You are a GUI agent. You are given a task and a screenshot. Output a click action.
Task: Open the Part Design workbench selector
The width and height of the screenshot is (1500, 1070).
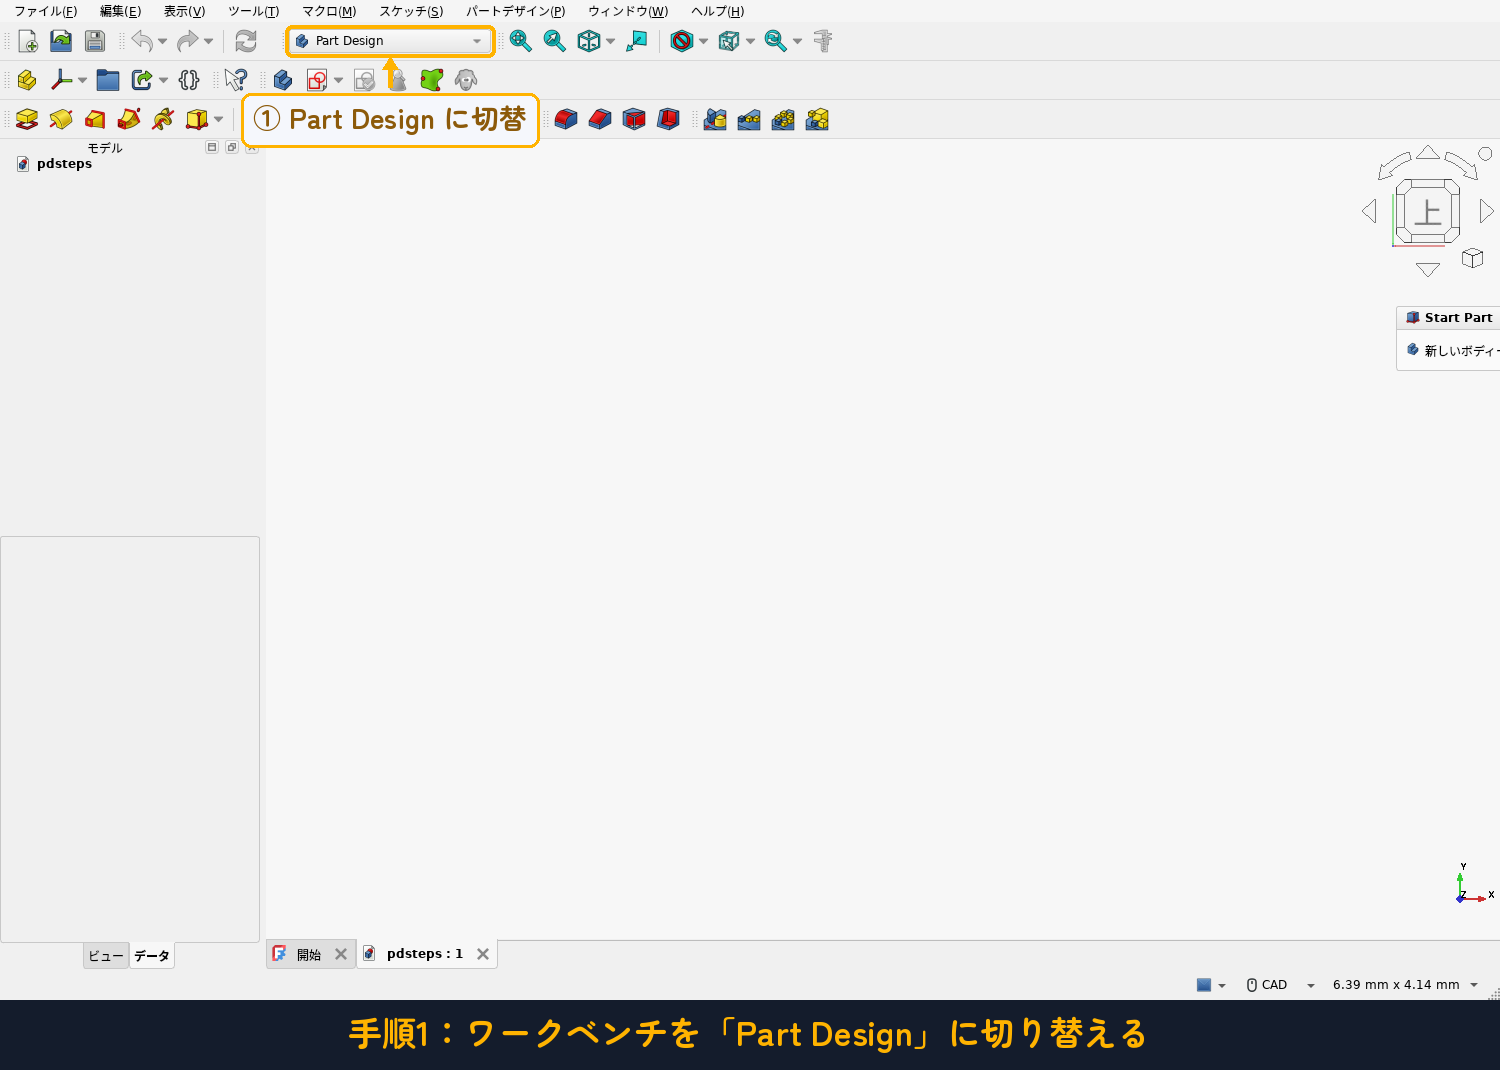[x=390, y=41]
